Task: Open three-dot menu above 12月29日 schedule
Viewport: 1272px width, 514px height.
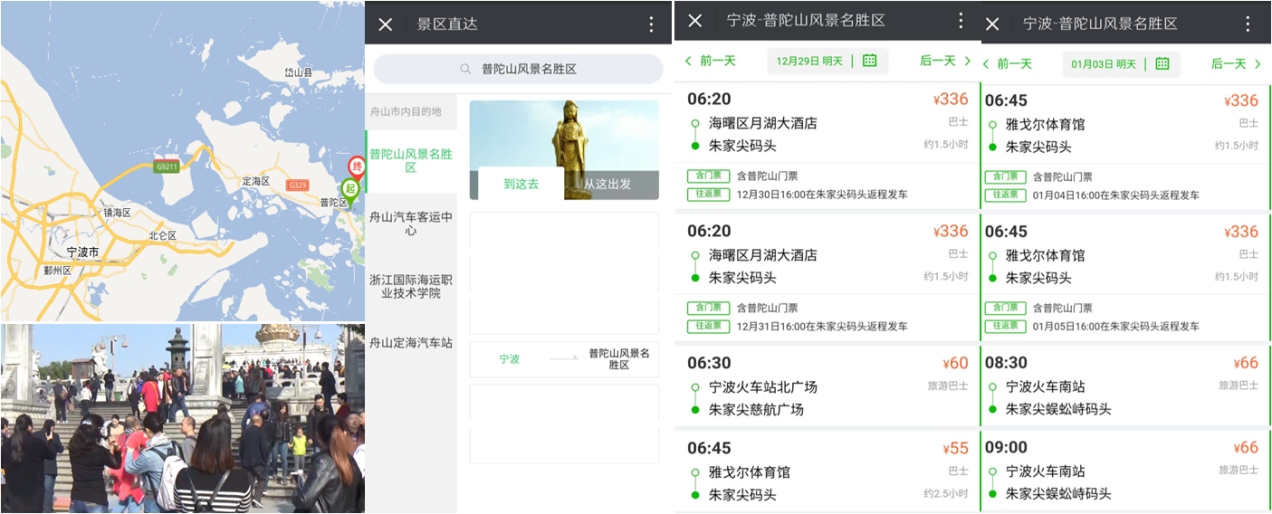Action: [961, 21]
